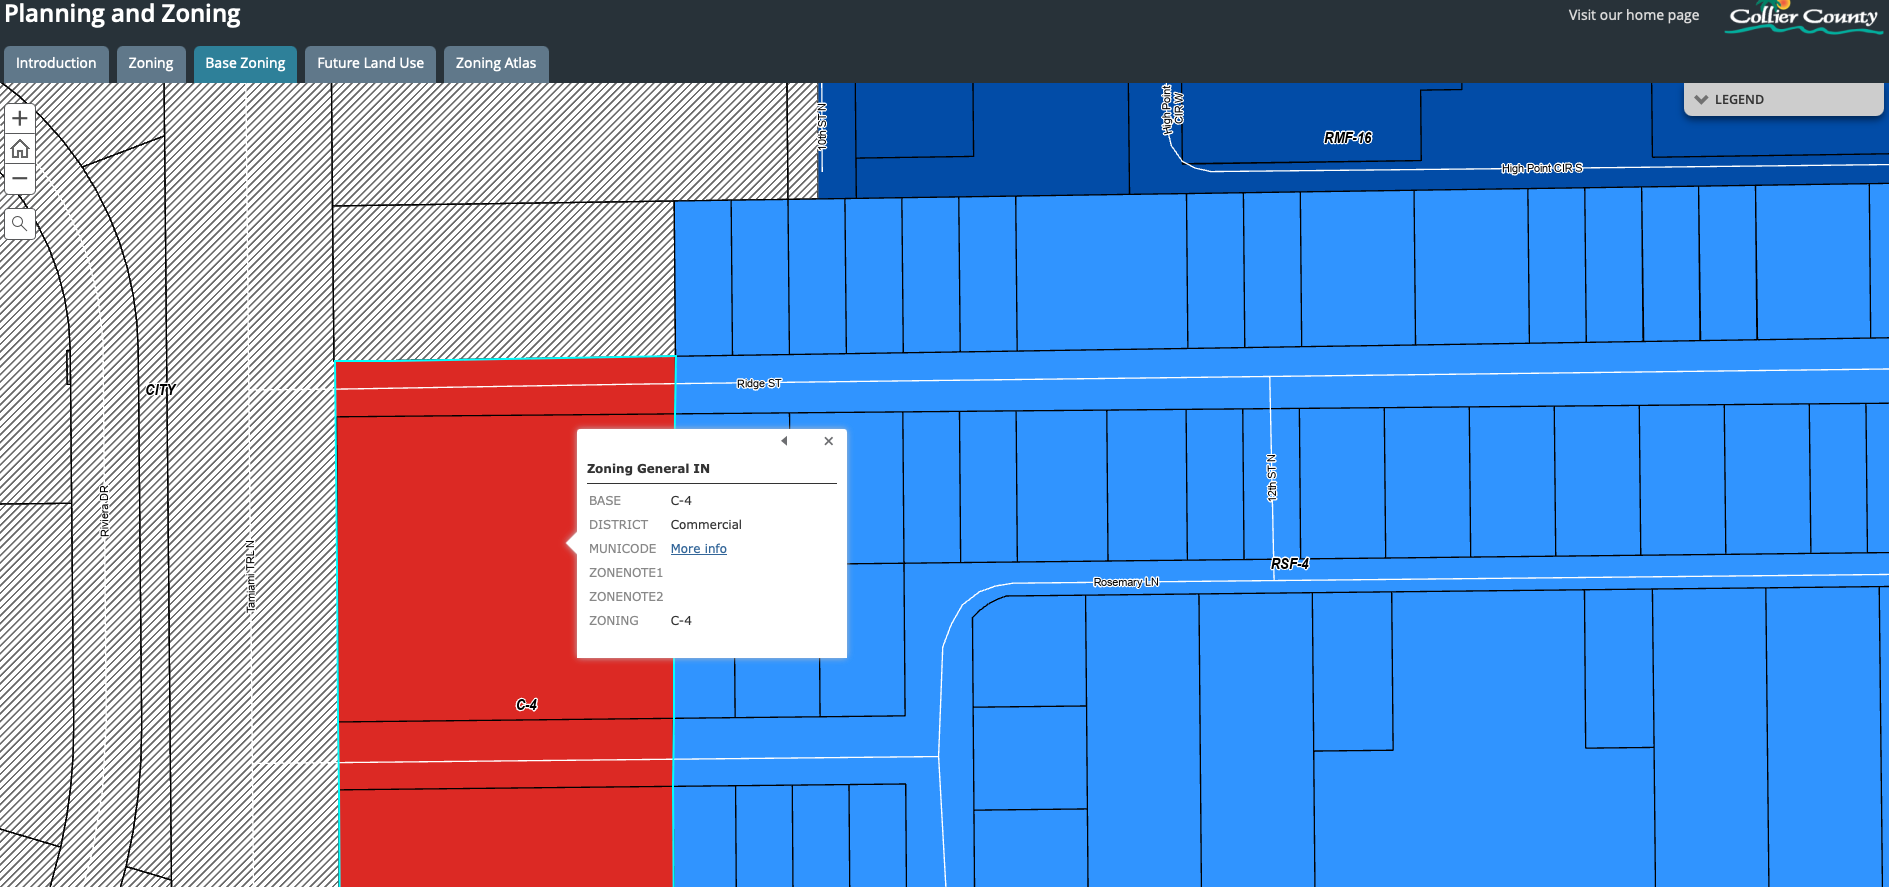The height and width of the screenshot is (887, 1889).
Task: Open the More info municode link
Action: (x=698, y=549)
